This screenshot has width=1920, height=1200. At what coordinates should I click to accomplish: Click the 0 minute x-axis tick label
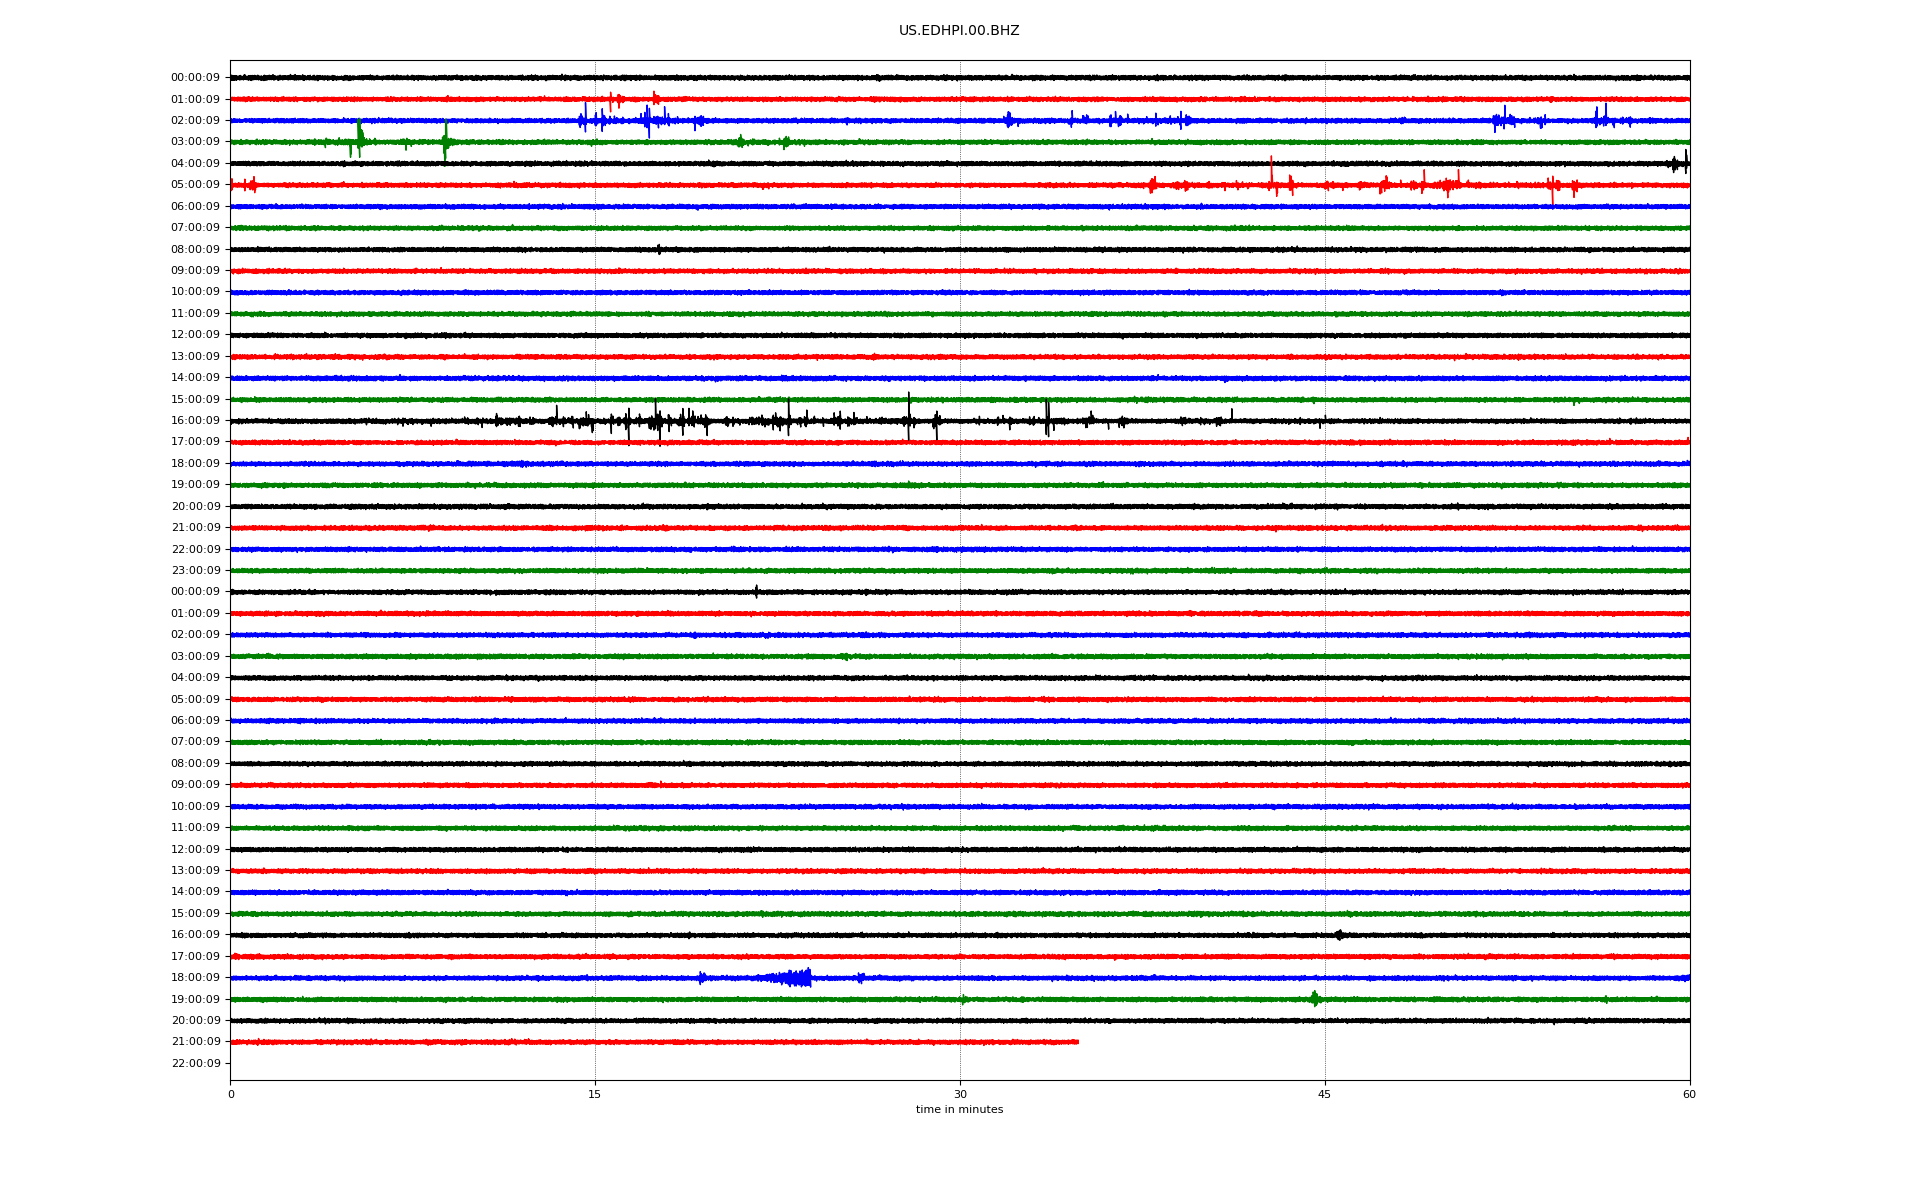tap(231, 1094)
